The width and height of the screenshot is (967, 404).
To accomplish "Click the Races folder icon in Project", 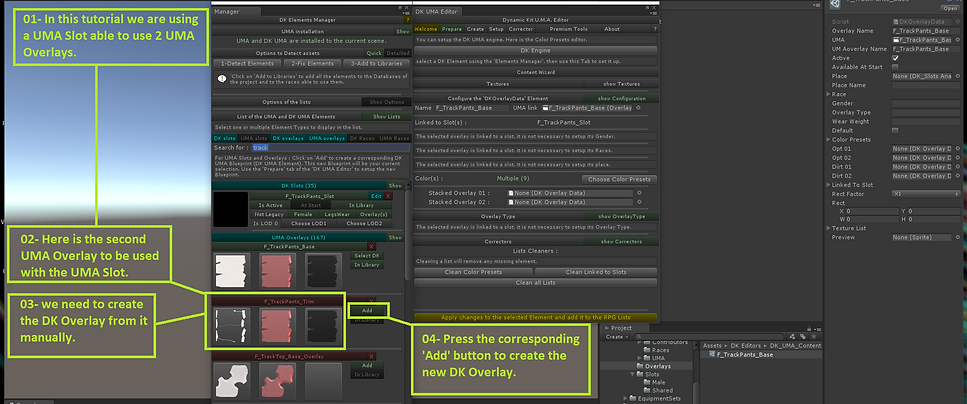I will (x=647, y=350).
